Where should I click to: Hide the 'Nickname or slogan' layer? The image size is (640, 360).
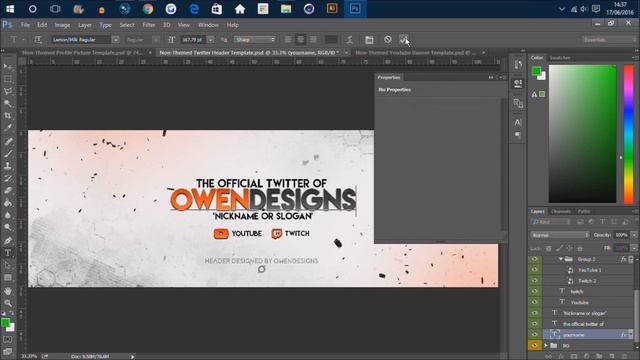click(535, 313)
